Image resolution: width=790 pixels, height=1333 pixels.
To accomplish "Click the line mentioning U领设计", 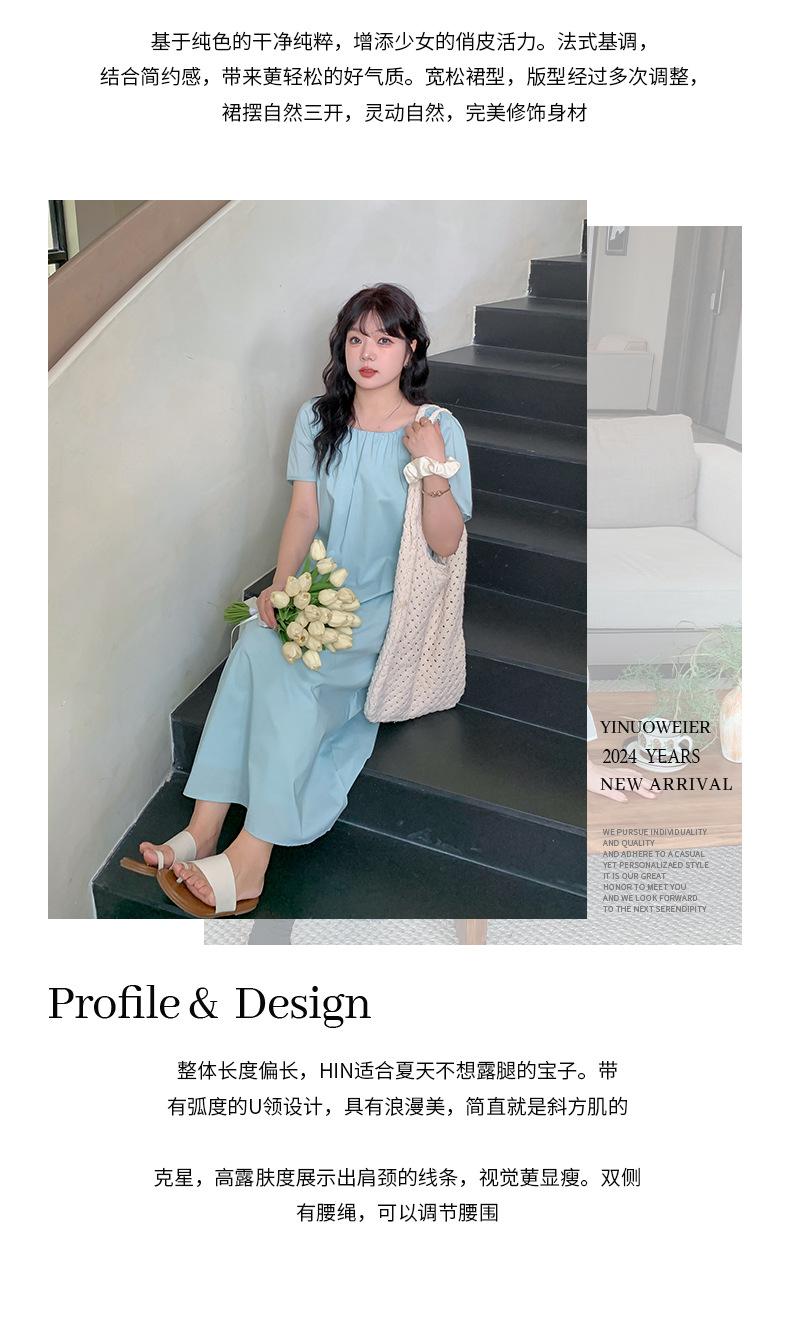I will pos(397,1107).
